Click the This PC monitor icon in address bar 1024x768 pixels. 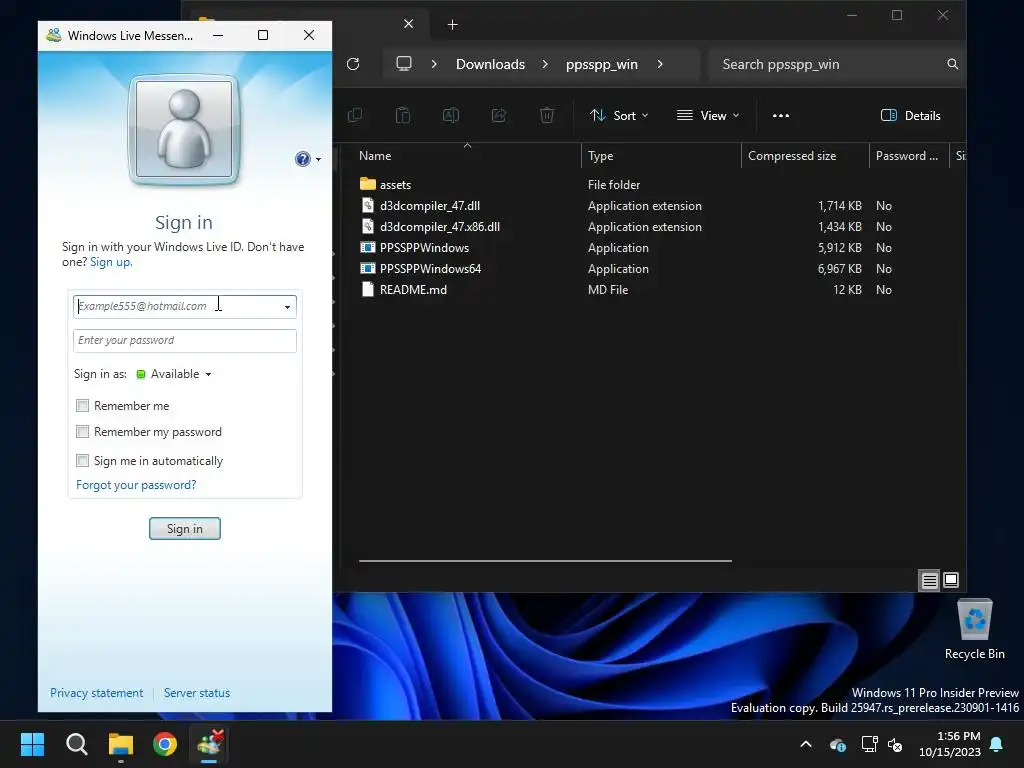[404, 64]
